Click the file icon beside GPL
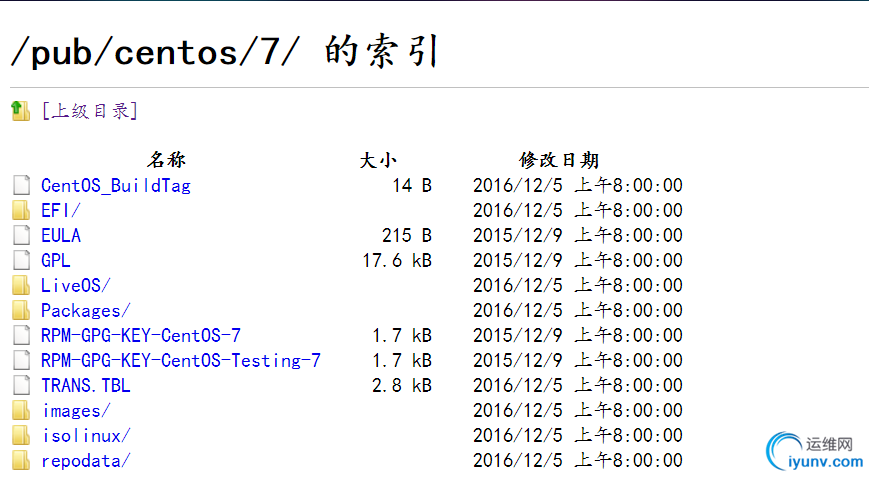 pos(22,261)
